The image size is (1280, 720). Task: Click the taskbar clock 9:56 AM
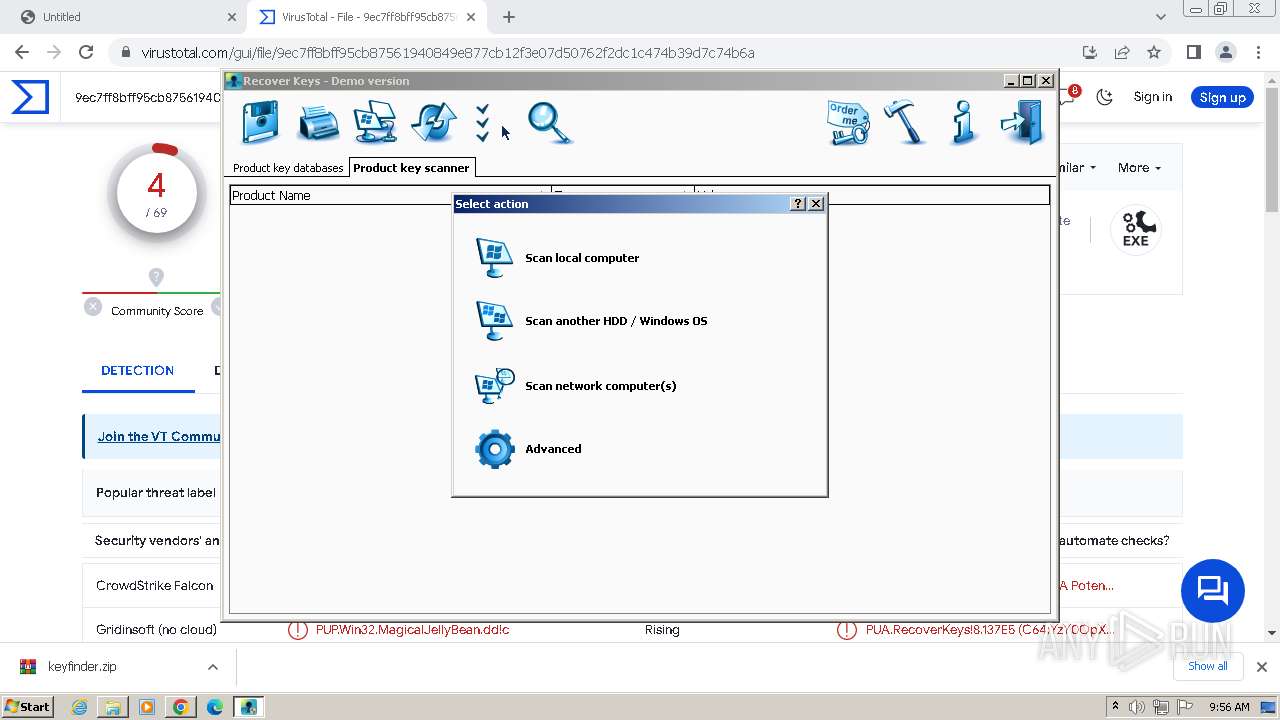[1230, 707]
